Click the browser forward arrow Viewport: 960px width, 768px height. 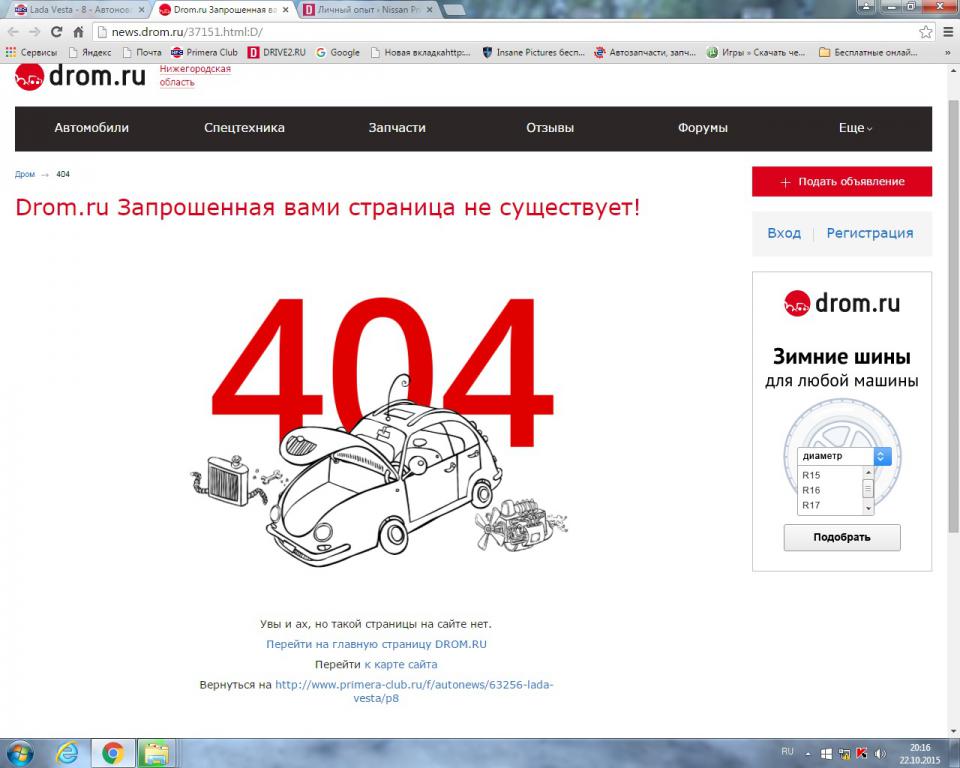34,32
